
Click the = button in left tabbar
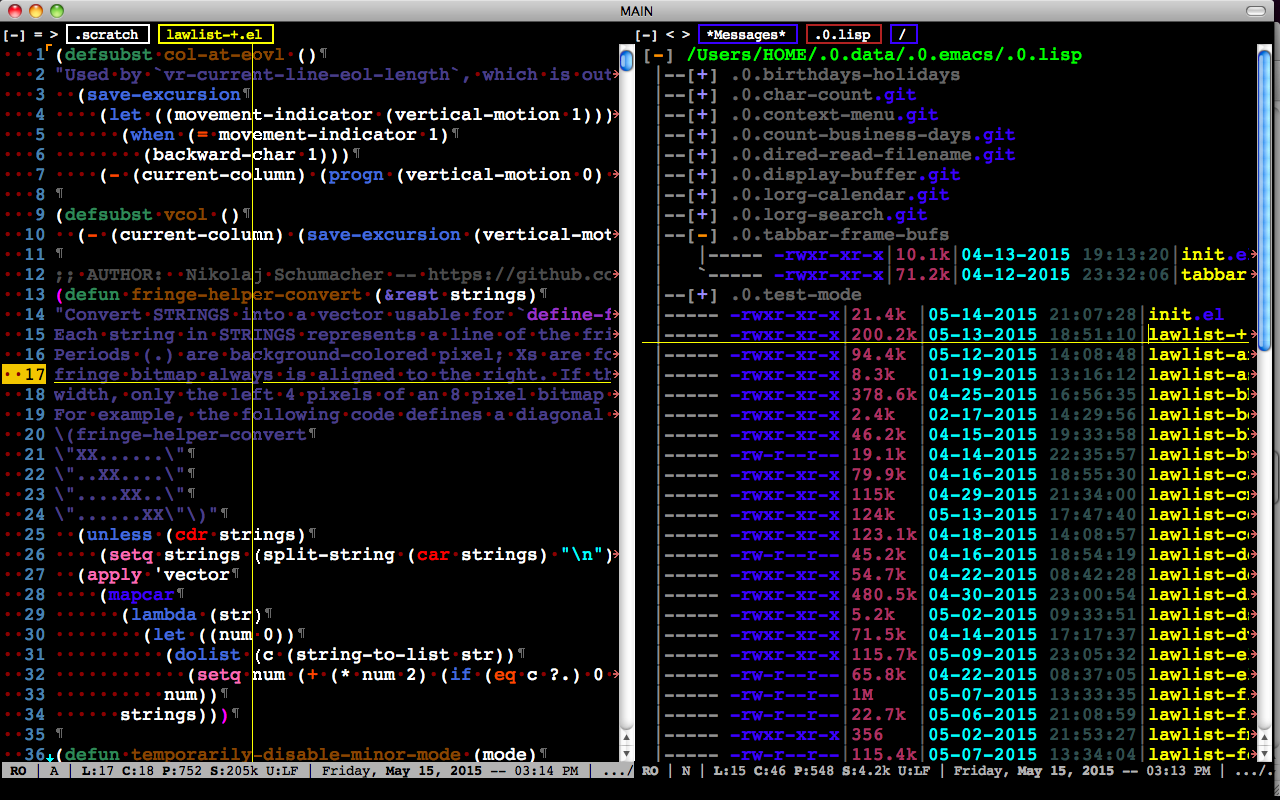click(38, 35)
